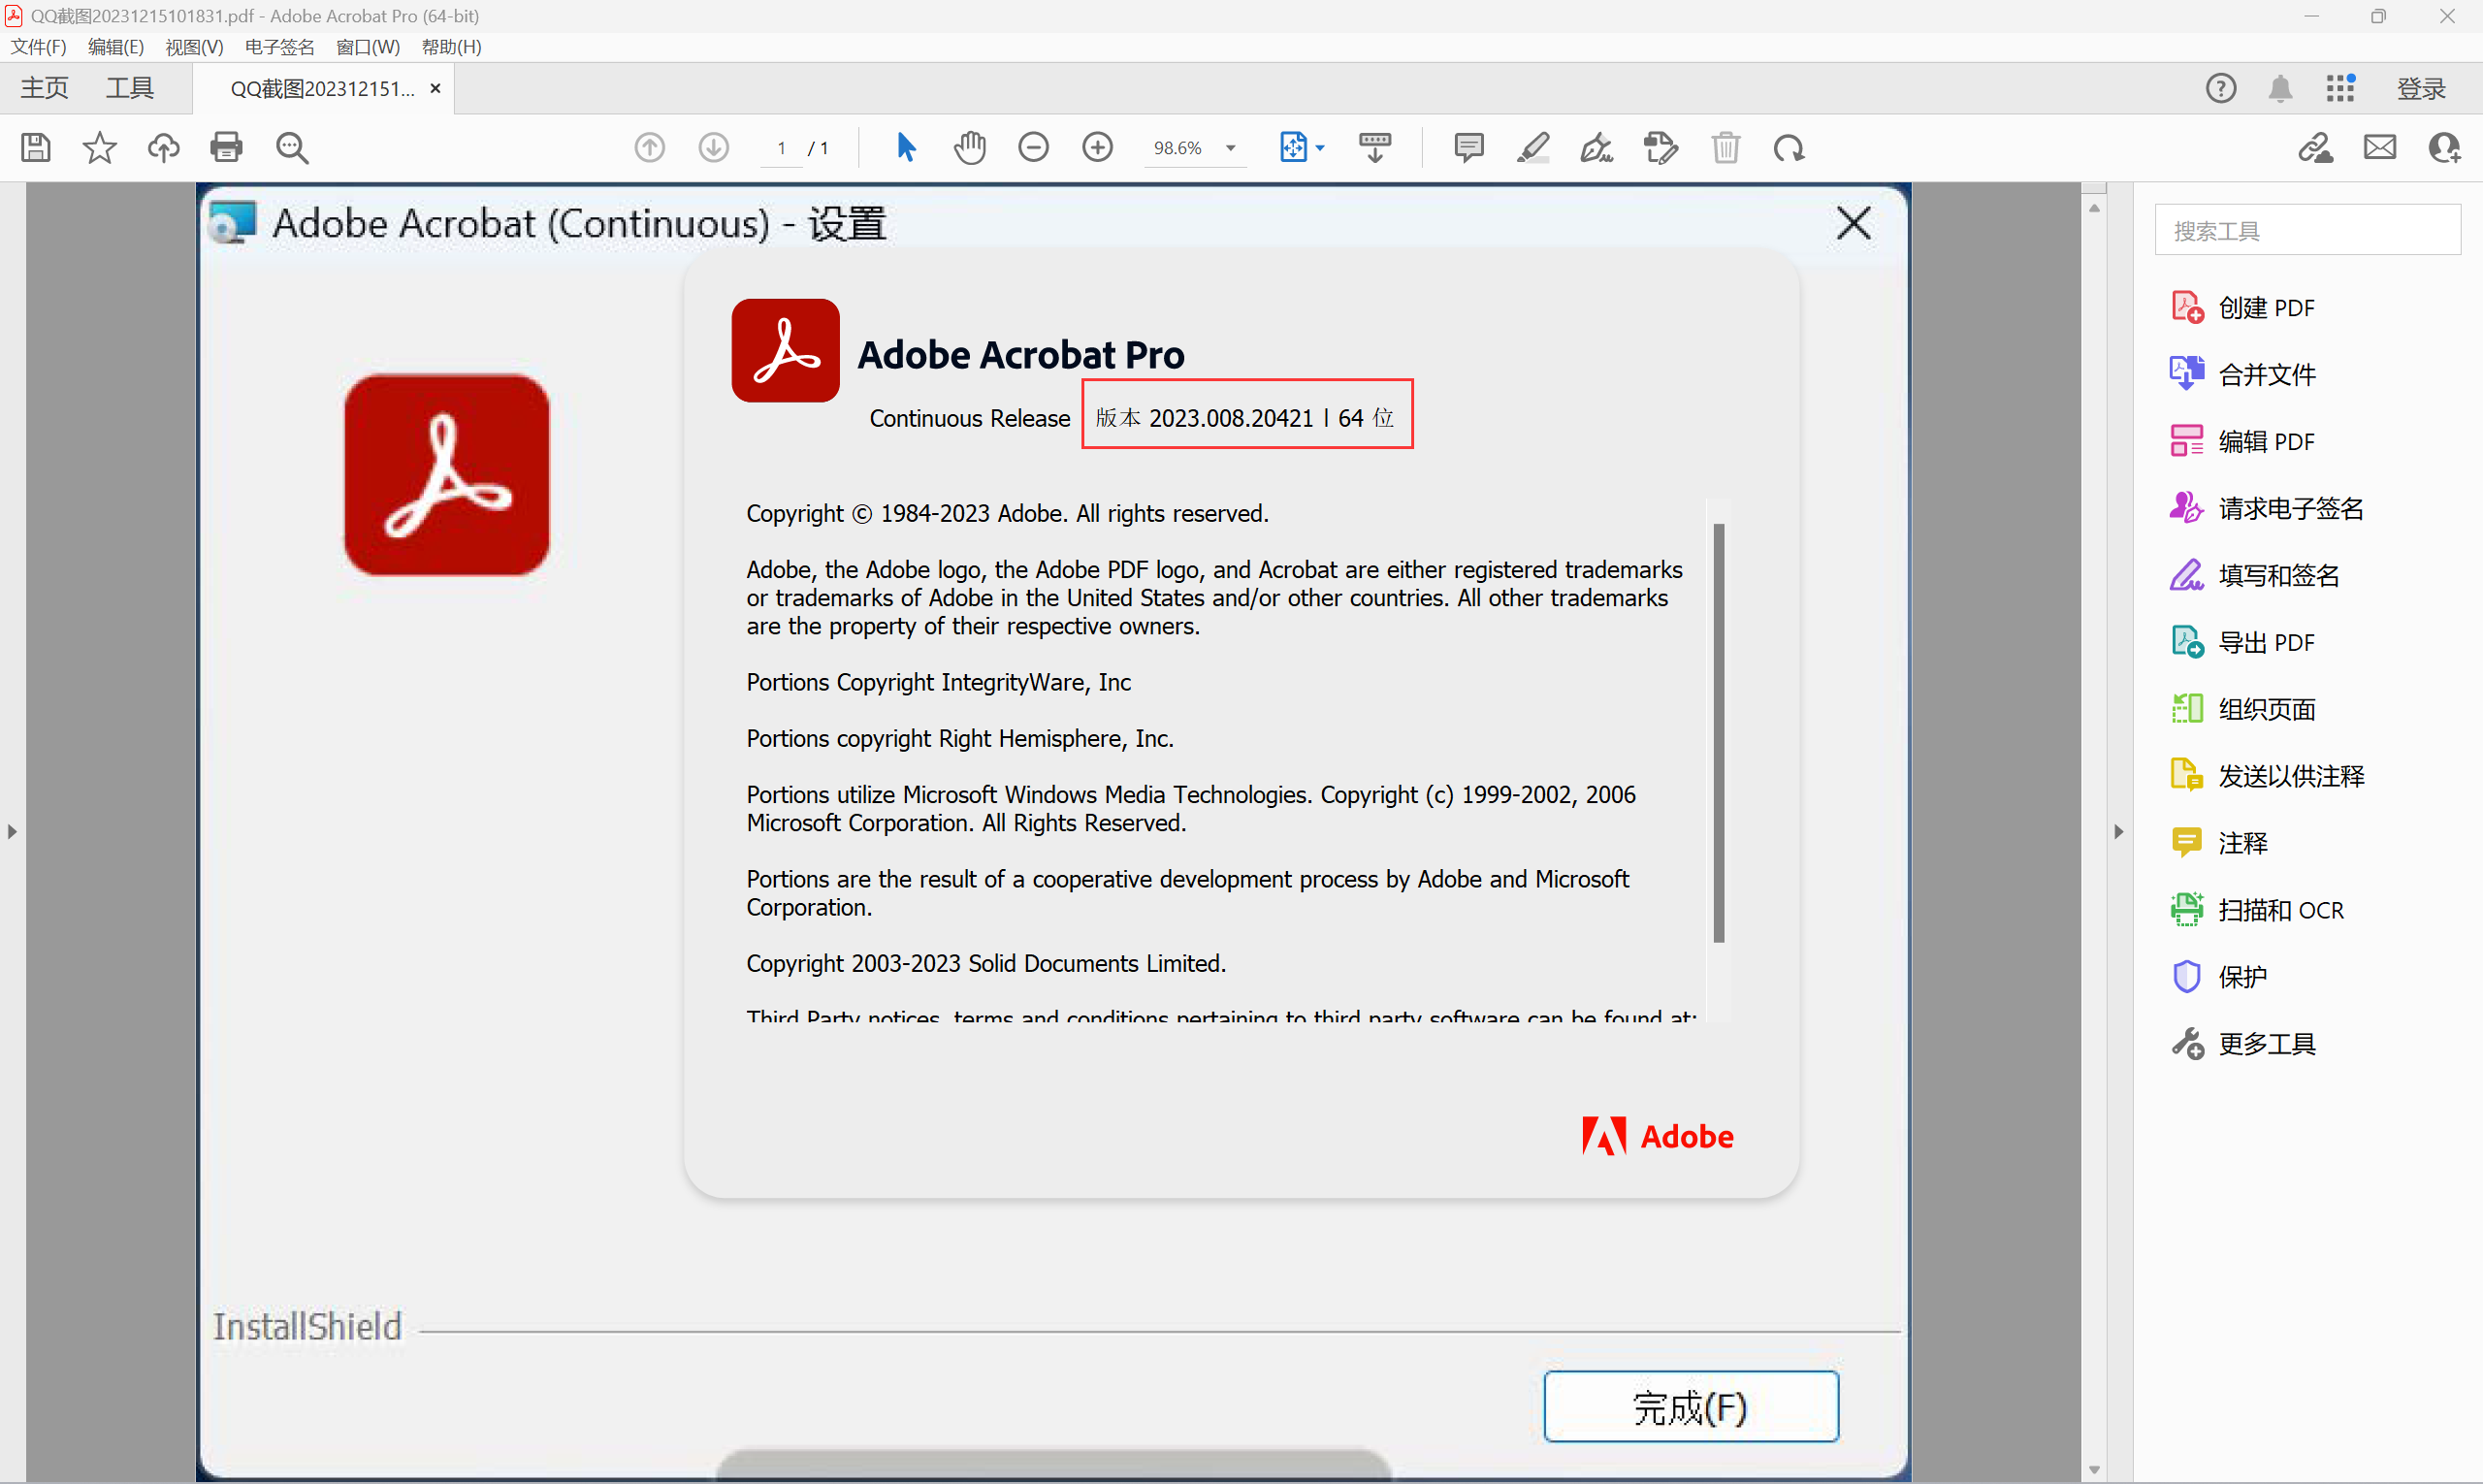This screenshot has height=1484, width=2483.
Task: Switch to the 工具 tab
Action: (x=130, y=88)
